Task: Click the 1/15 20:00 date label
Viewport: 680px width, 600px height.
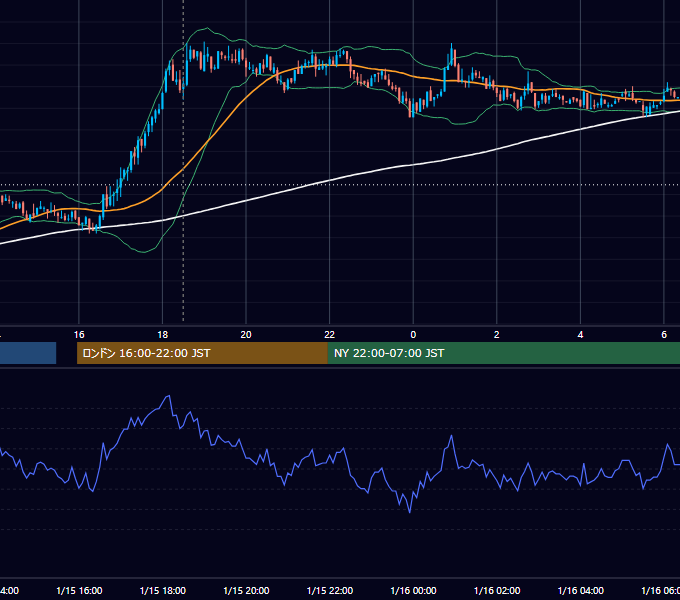Action: point(246,591)
